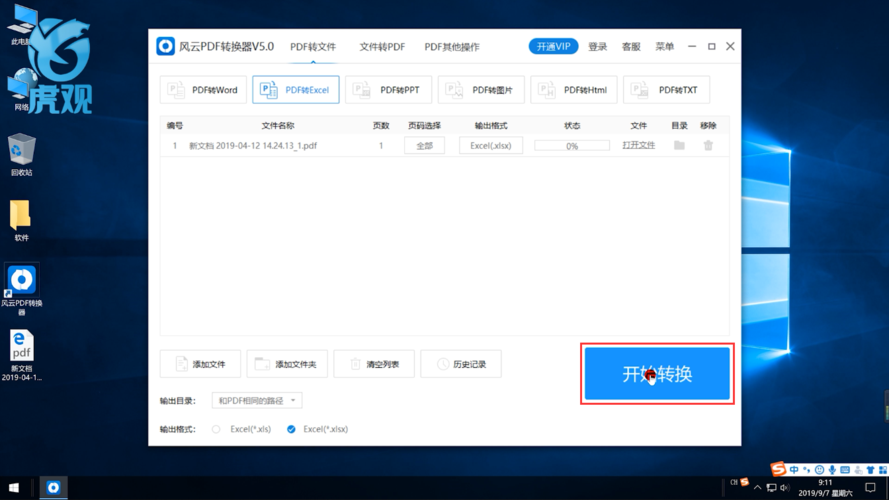
Task: Open 客服 customer service
Action: [631, 46]
